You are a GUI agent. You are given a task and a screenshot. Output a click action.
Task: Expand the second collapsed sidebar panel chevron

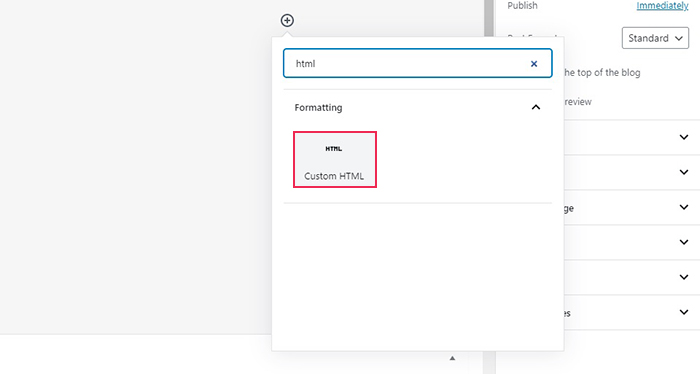684,172
